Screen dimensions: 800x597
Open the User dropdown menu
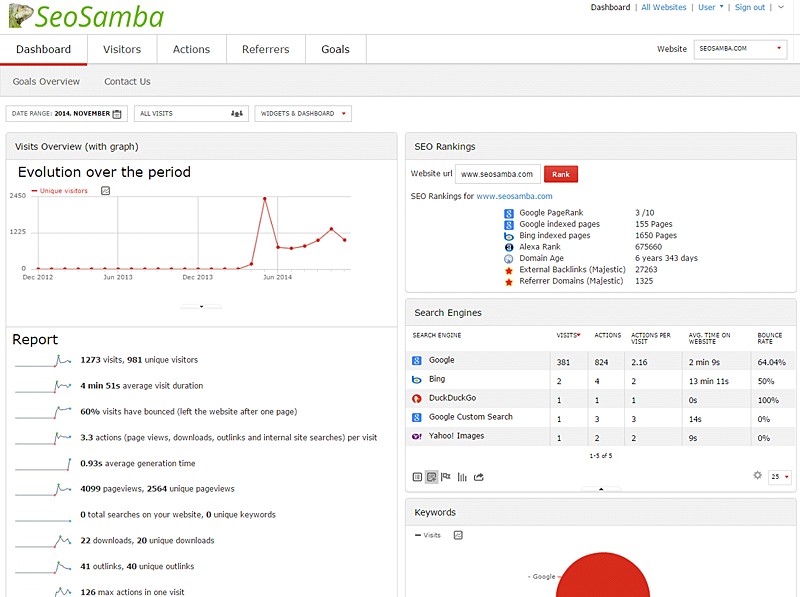(711, 7)
